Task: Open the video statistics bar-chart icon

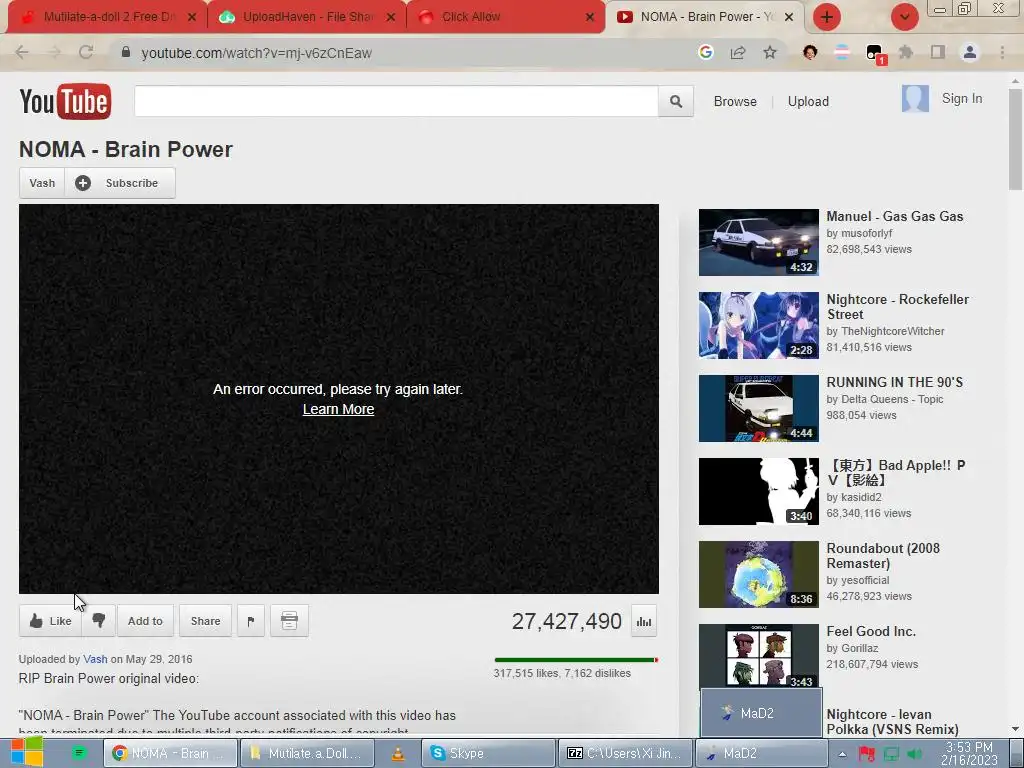Action: coord(644,622)
